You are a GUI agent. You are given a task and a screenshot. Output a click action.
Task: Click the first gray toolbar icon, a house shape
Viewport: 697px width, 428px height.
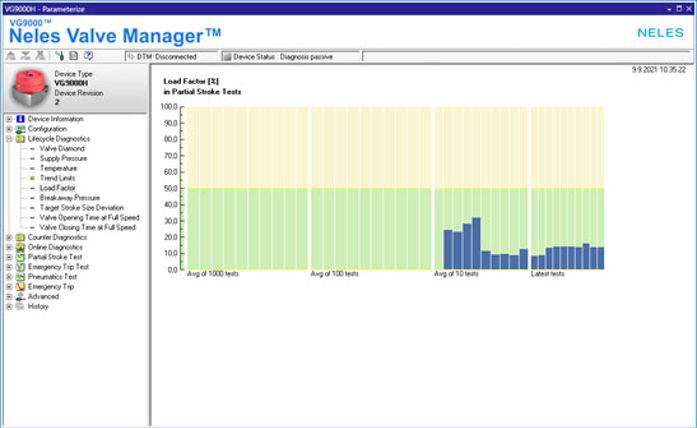click(x=11, y=56)
